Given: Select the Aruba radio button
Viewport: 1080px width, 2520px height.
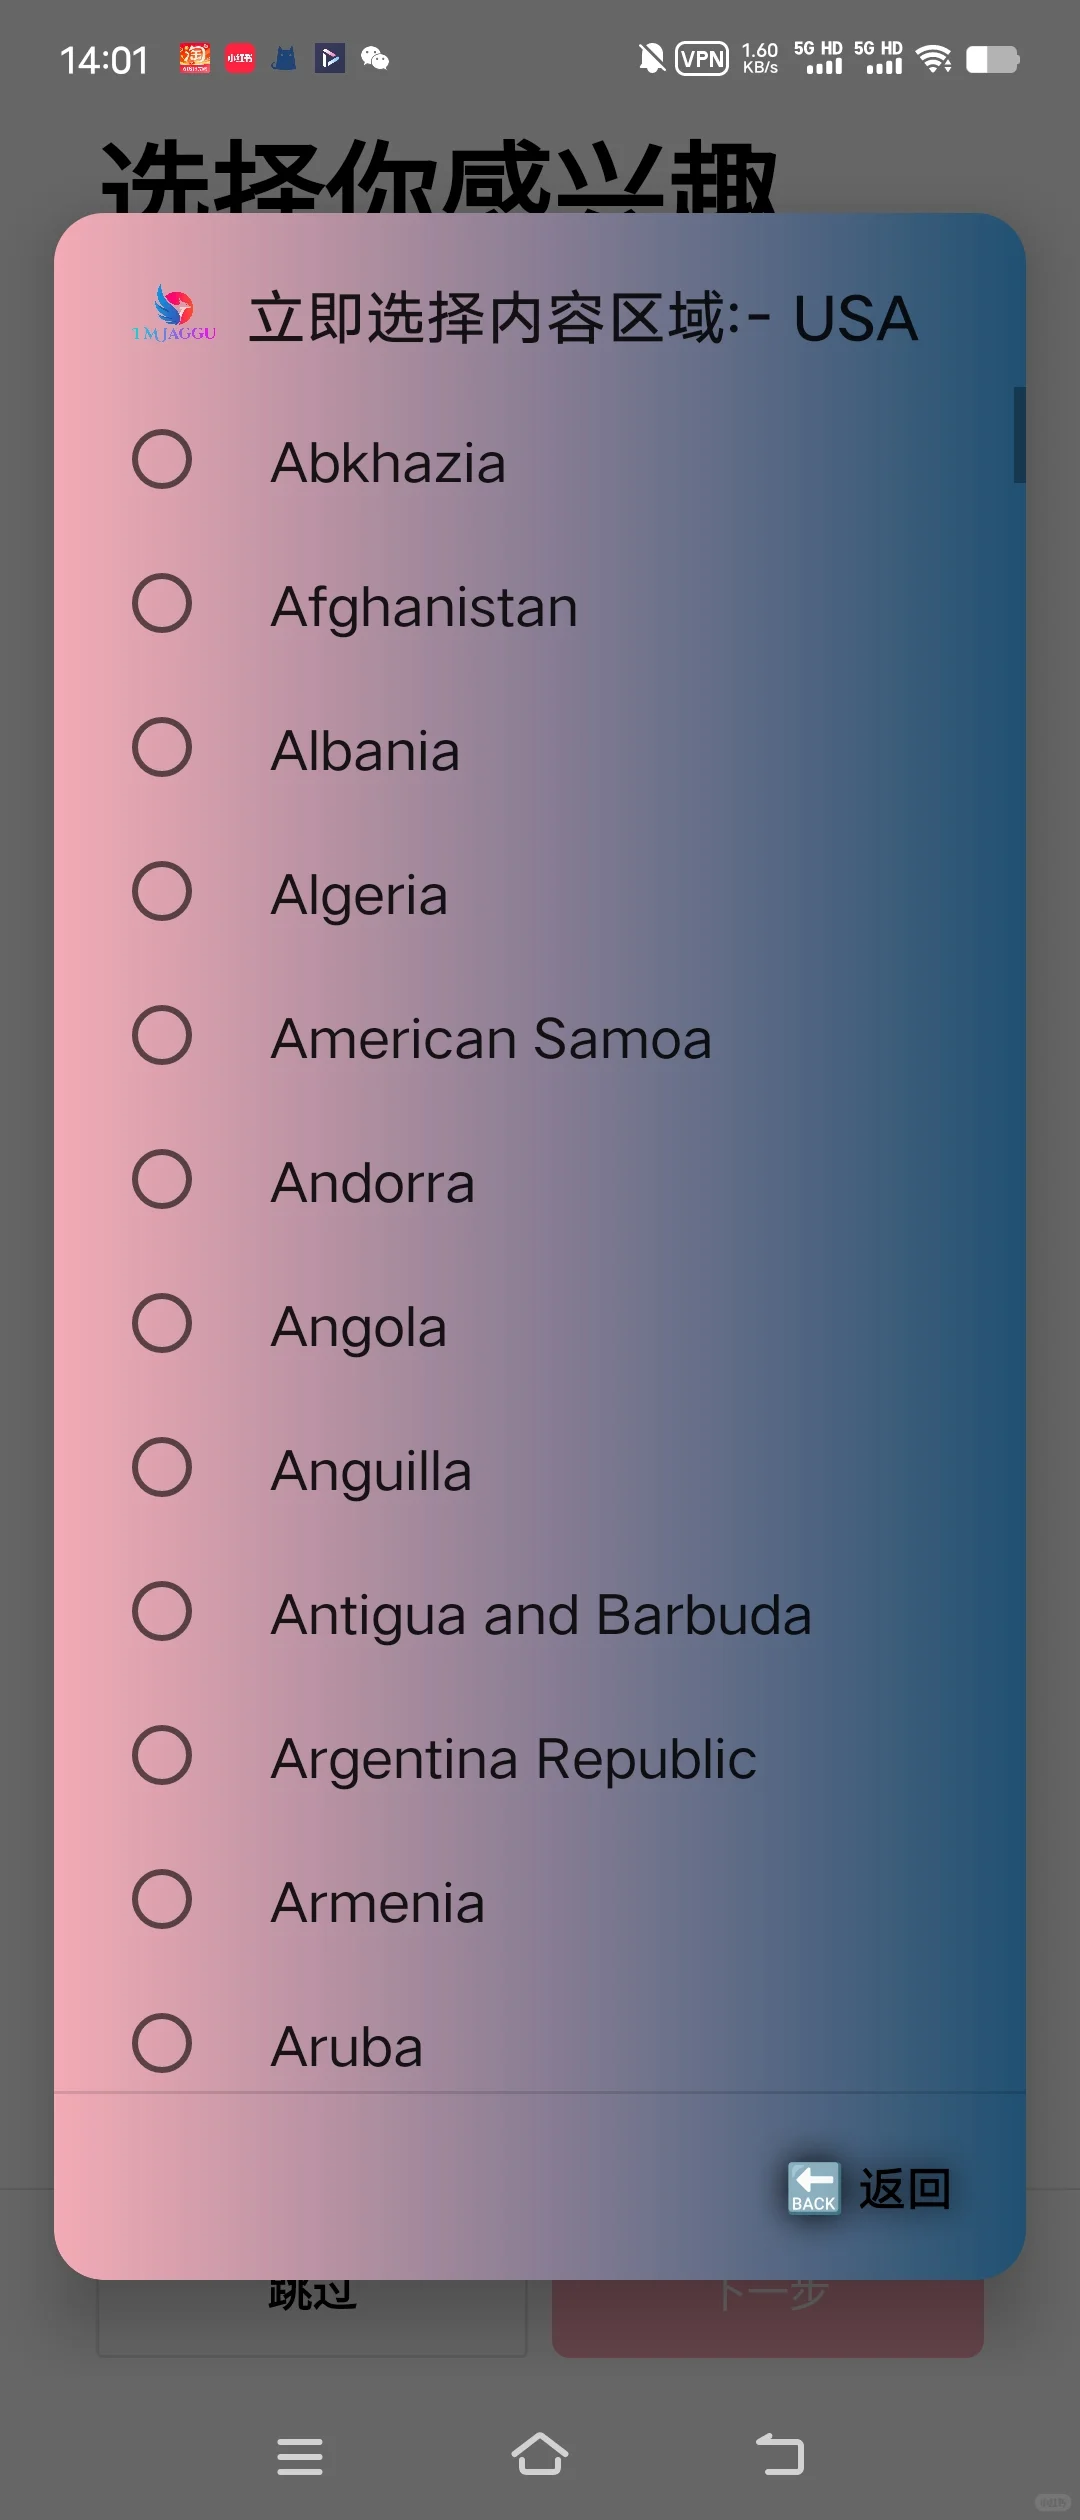Looking at the screenshot, I should (x=162, y=2043).
